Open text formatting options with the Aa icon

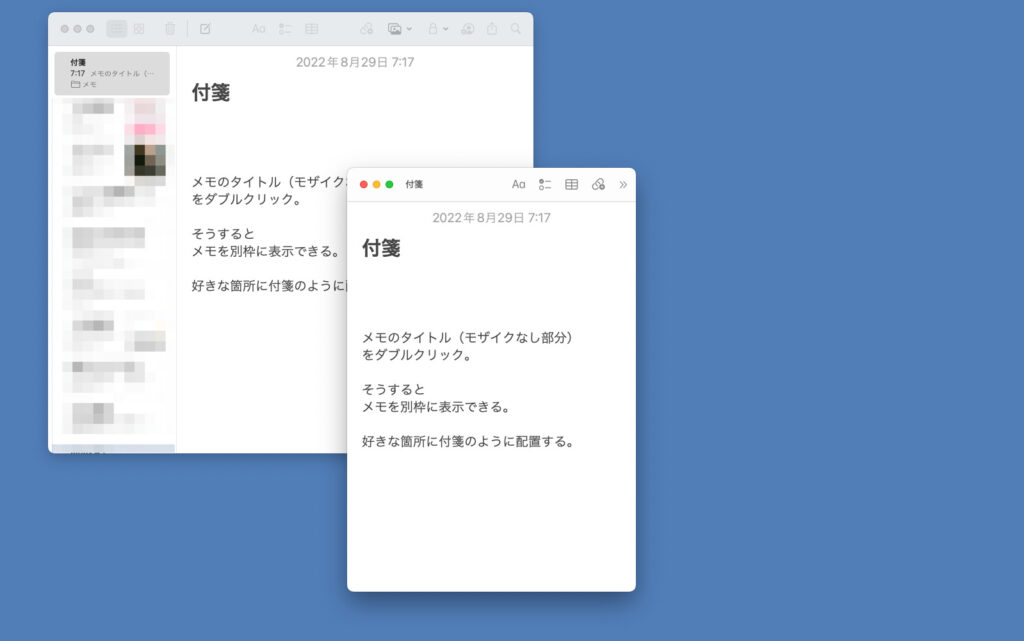(259, 28)
